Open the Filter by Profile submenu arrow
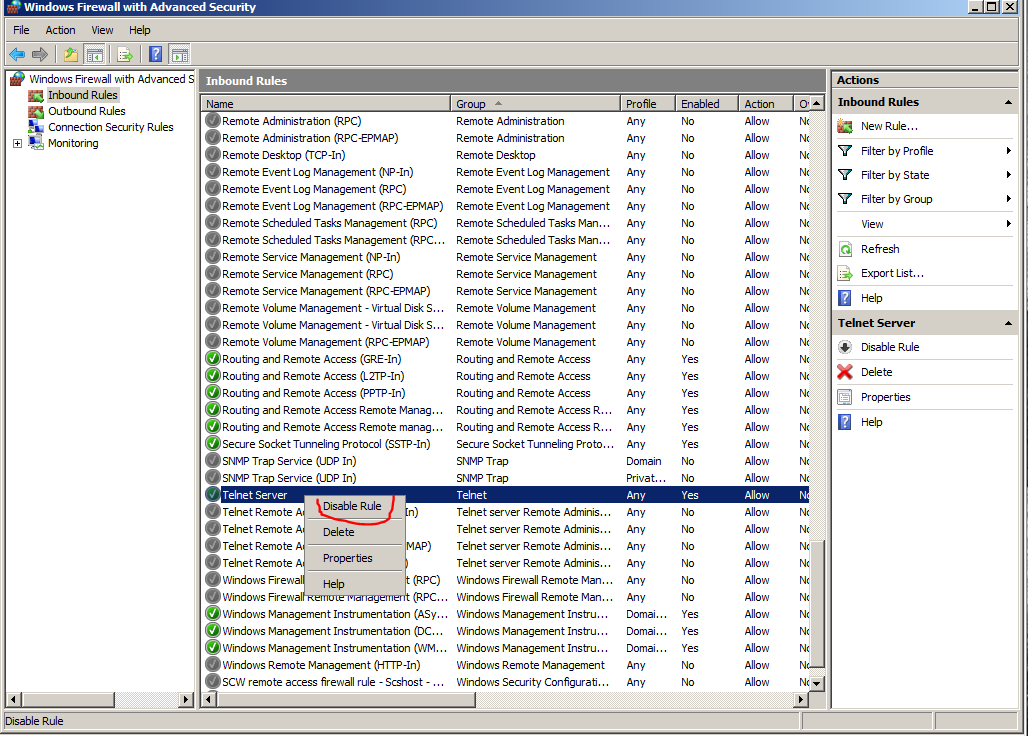This screenshot has height=736, width=1028. (1009, 151)
